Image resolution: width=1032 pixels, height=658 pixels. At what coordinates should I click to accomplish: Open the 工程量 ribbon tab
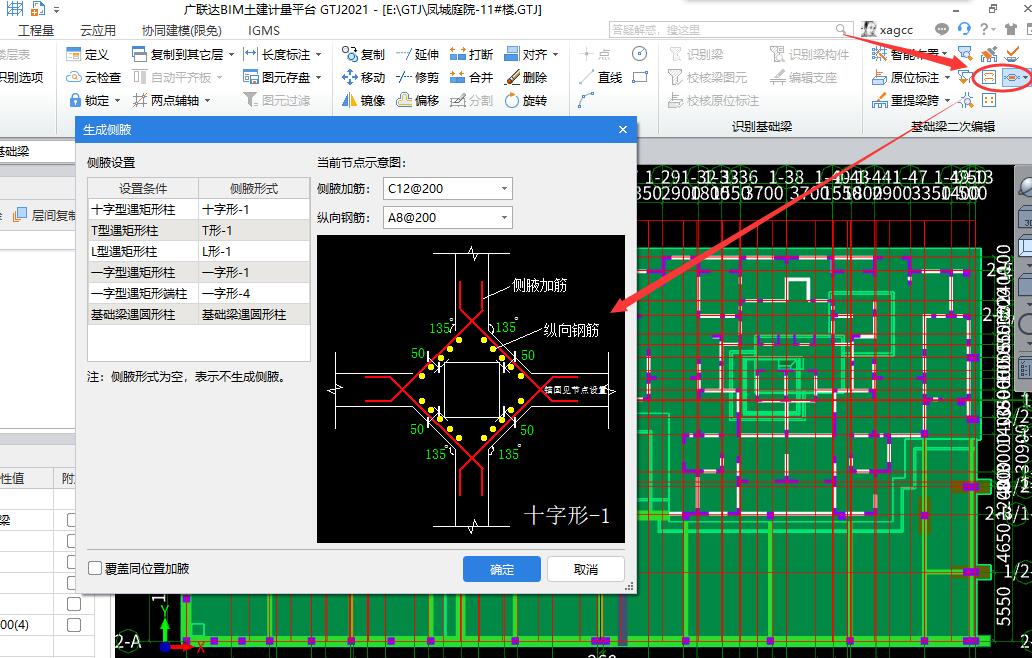[x=36, y=30]
